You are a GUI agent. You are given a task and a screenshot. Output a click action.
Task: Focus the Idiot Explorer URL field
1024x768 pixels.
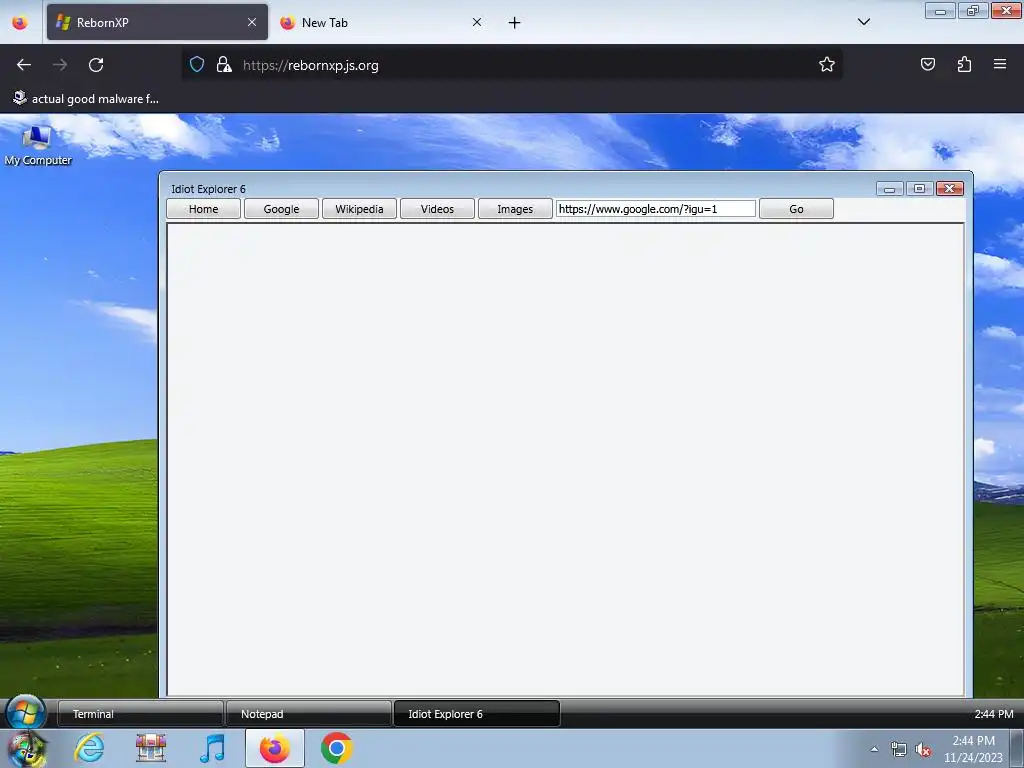(656, 209)
